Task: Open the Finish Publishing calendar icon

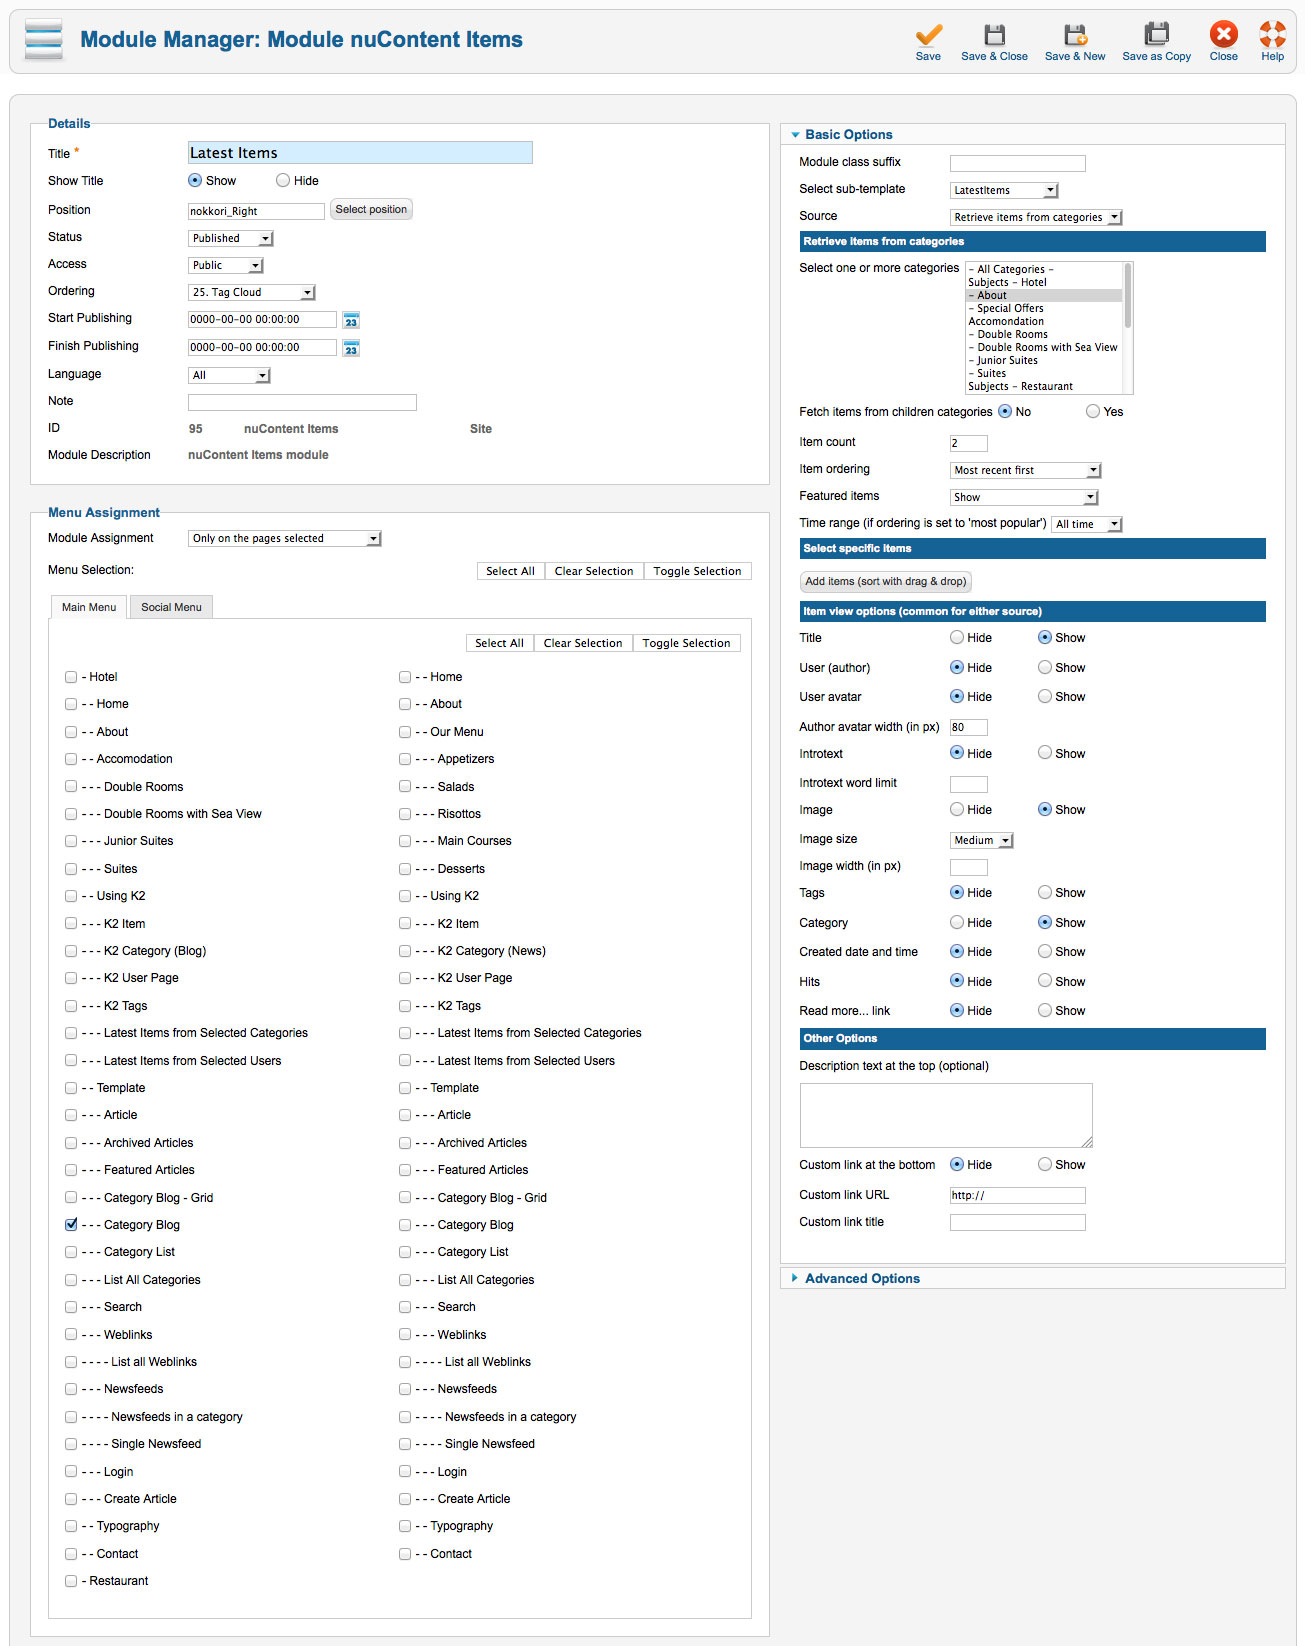Action: point(351,348)
